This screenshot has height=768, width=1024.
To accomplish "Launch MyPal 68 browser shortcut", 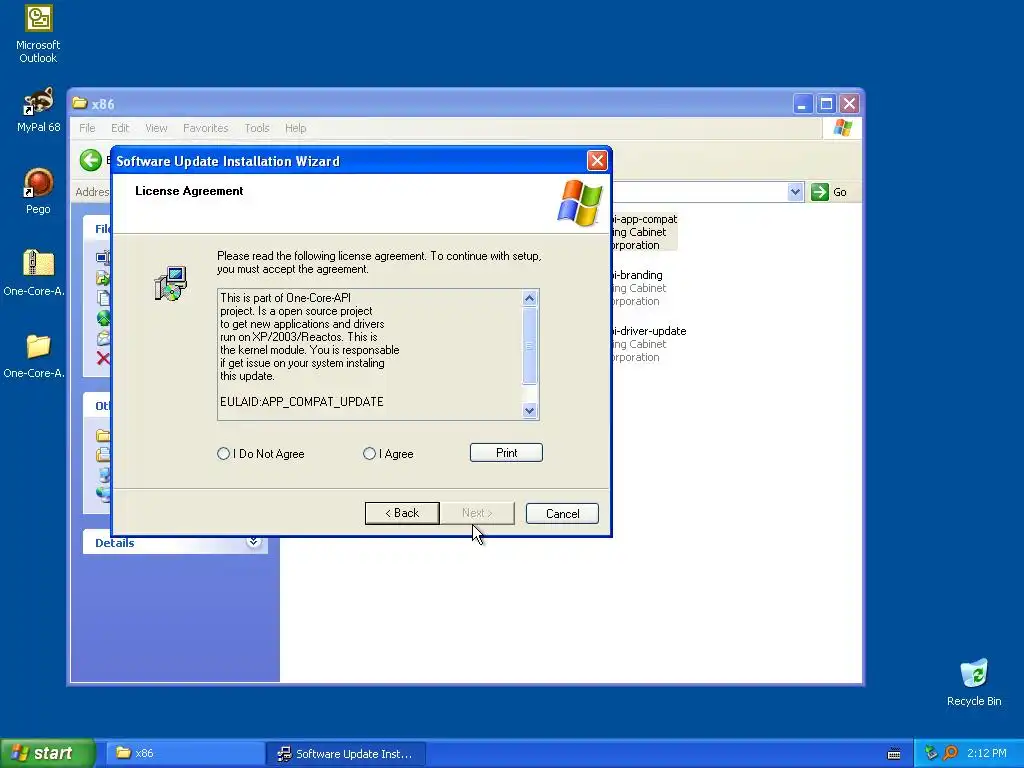I will 38,110.
